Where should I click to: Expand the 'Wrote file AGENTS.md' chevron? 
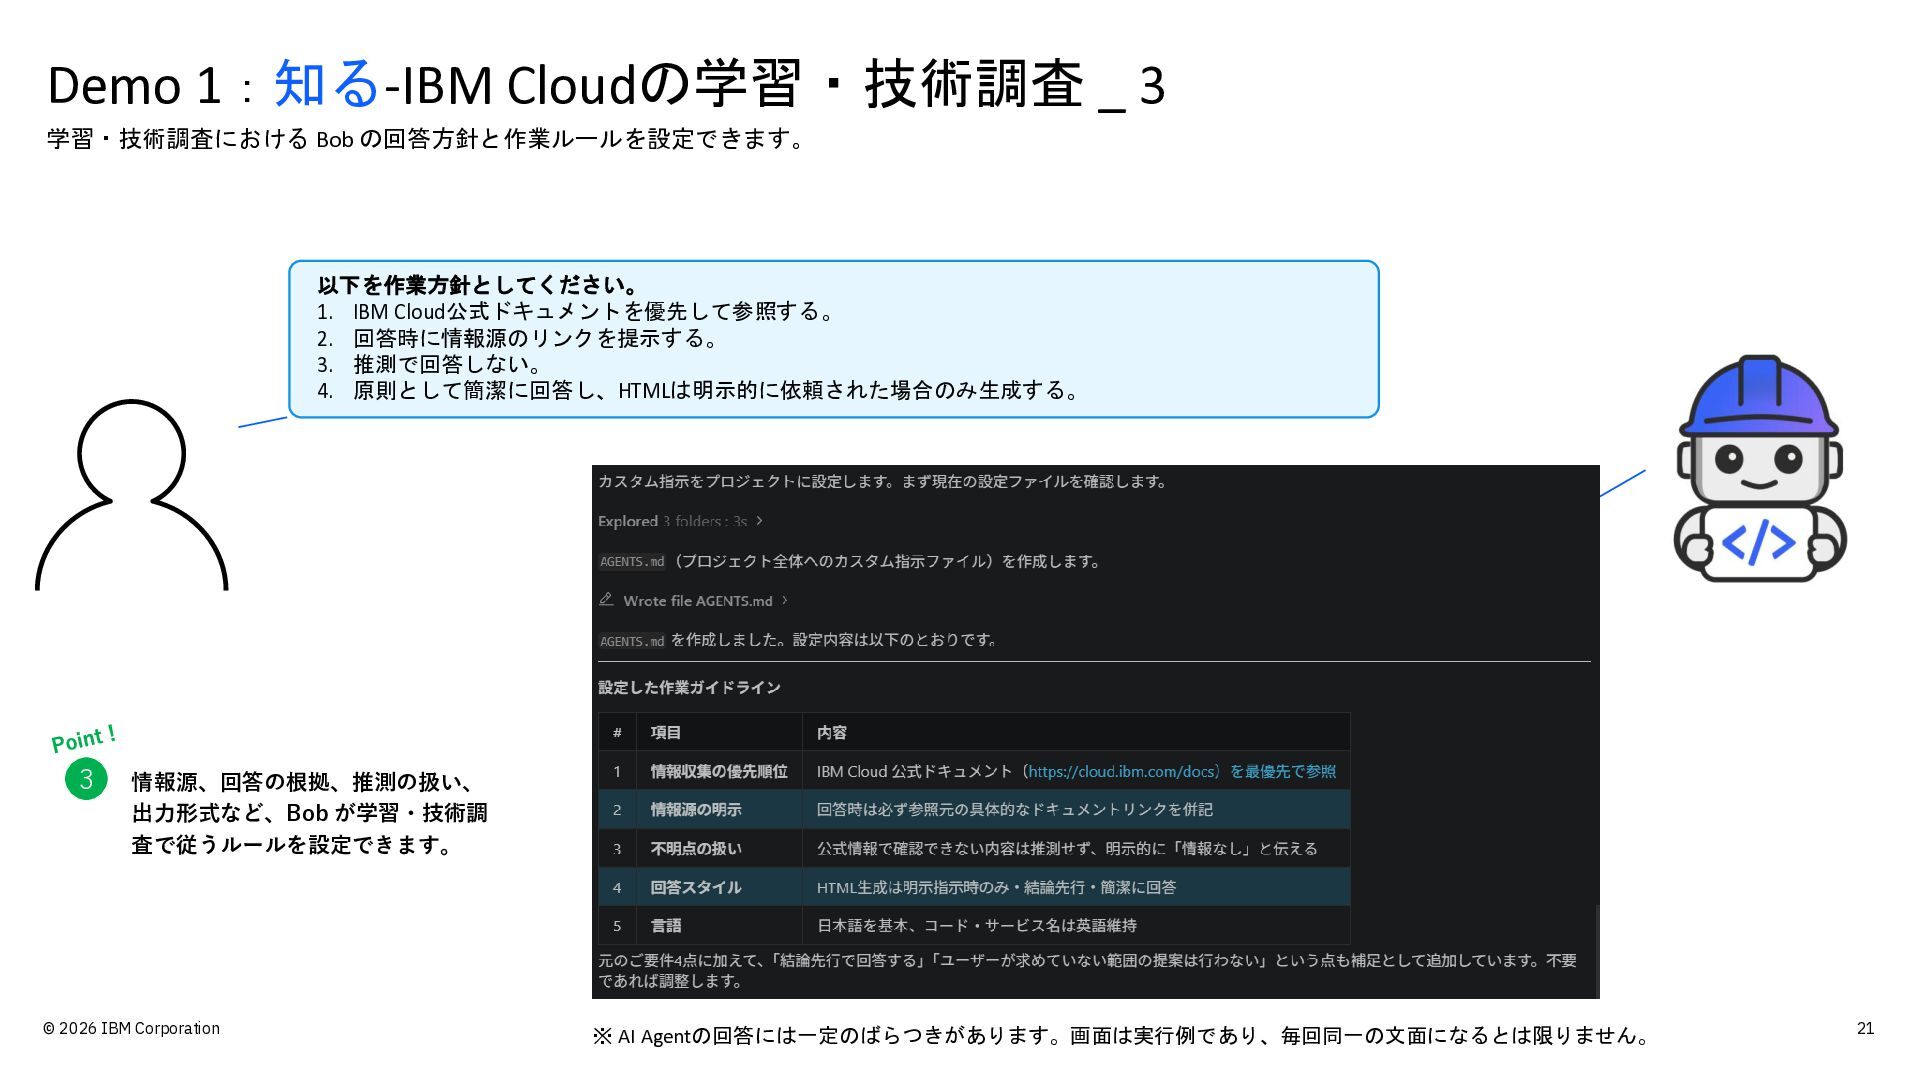(785, 601)
